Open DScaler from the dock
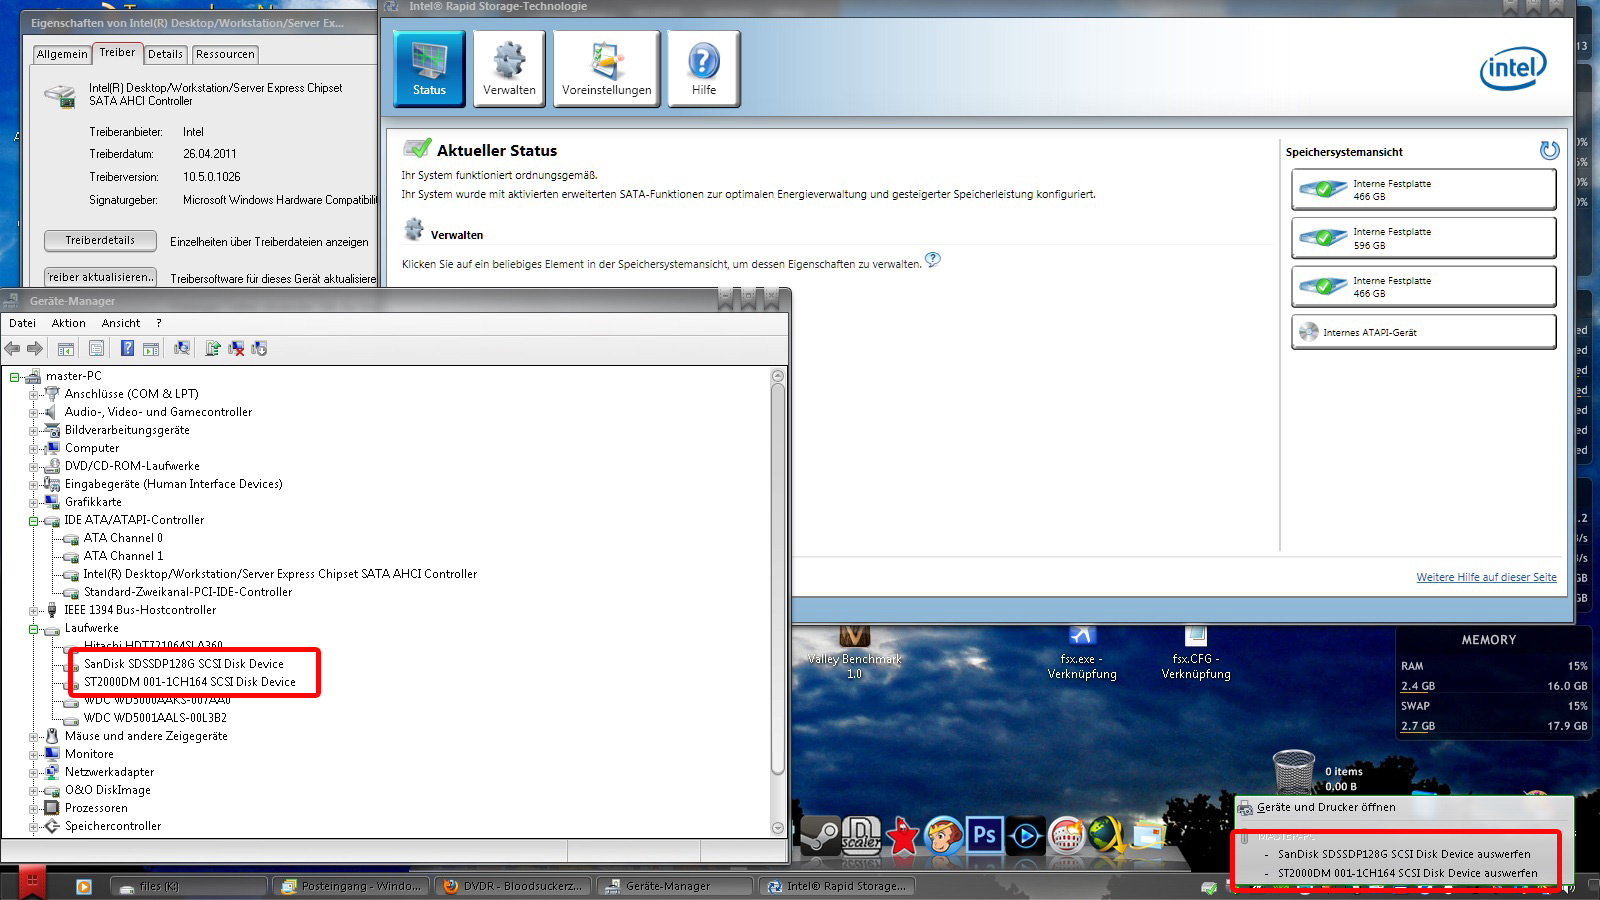This screenshot has width=1600, height=900. 861,834
